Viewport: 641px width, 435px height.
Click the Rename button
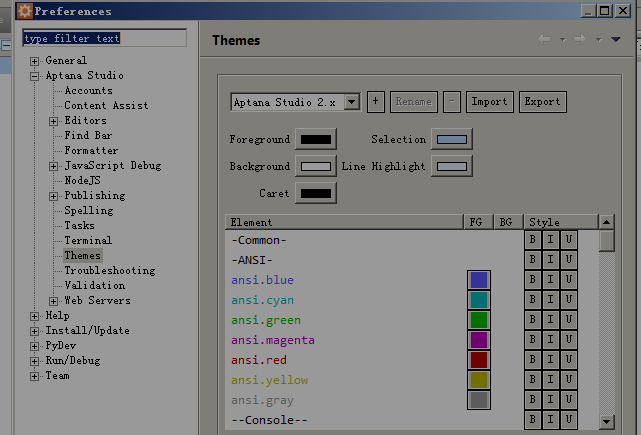click(x=414, y=102)
